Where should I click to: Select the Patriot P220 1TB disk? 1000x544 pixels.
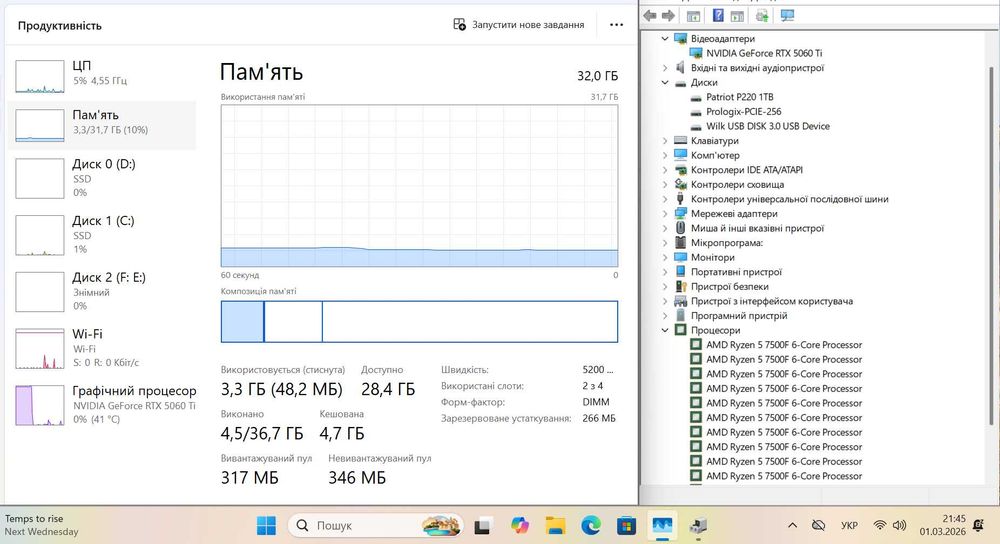[739, 97]
